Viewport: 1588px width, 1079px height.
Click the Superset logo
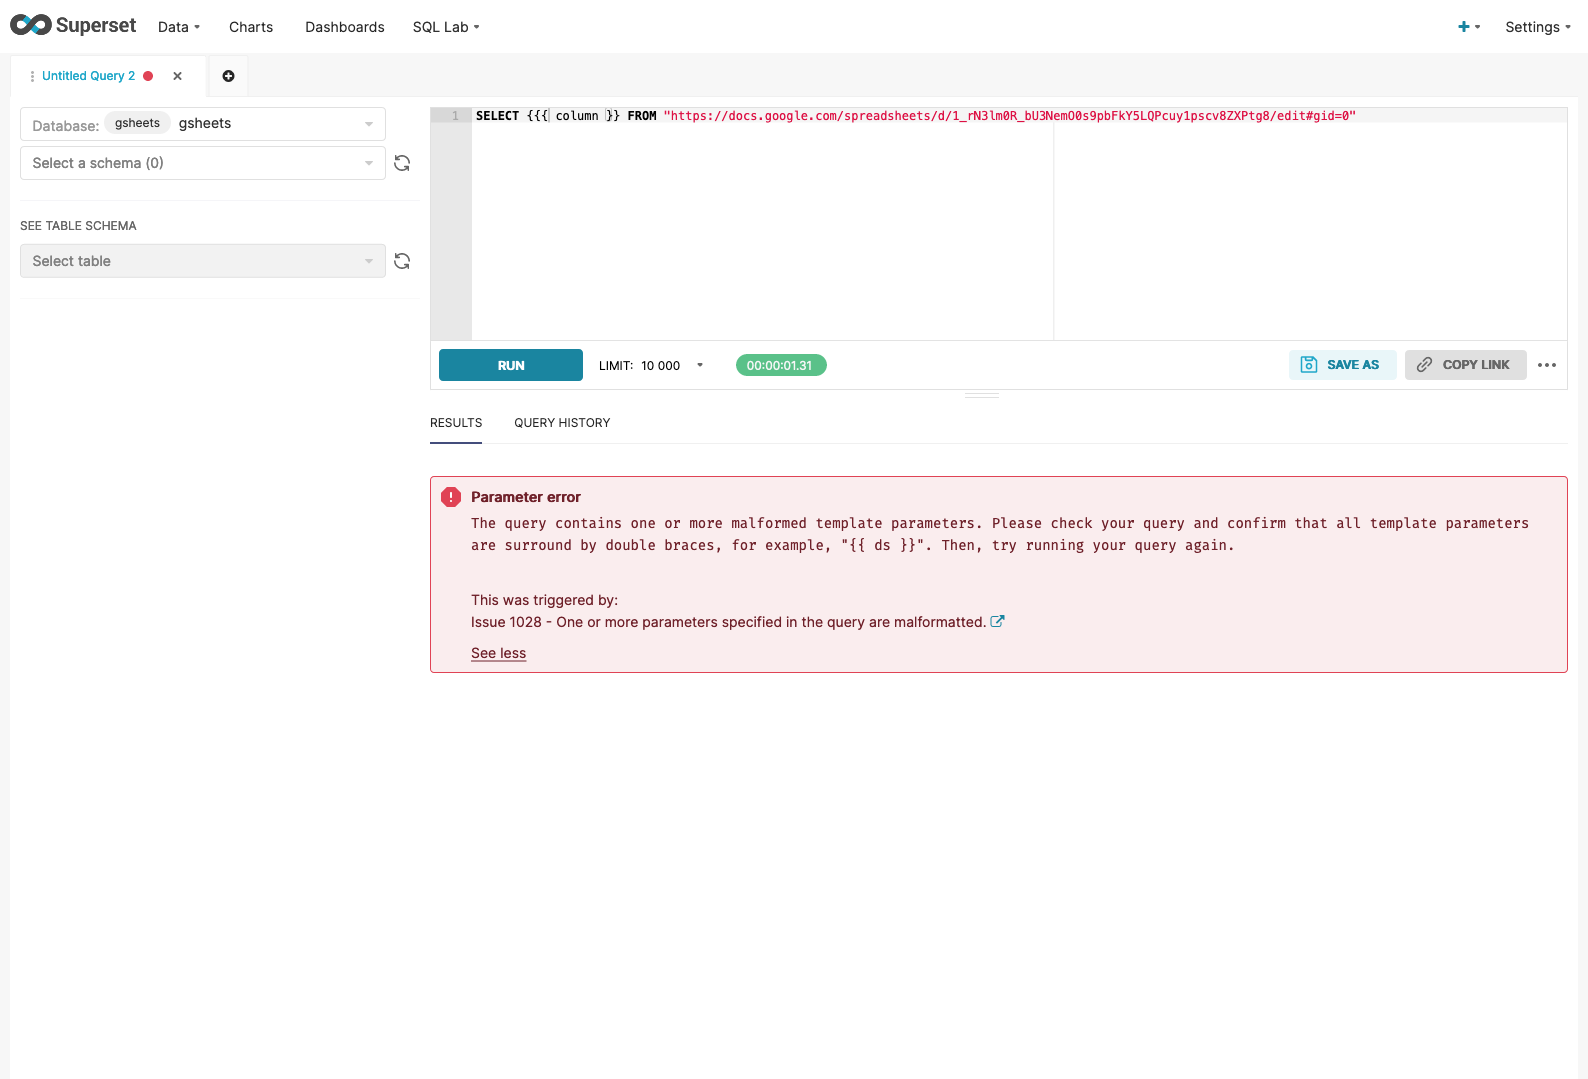[x=73, y=26]
